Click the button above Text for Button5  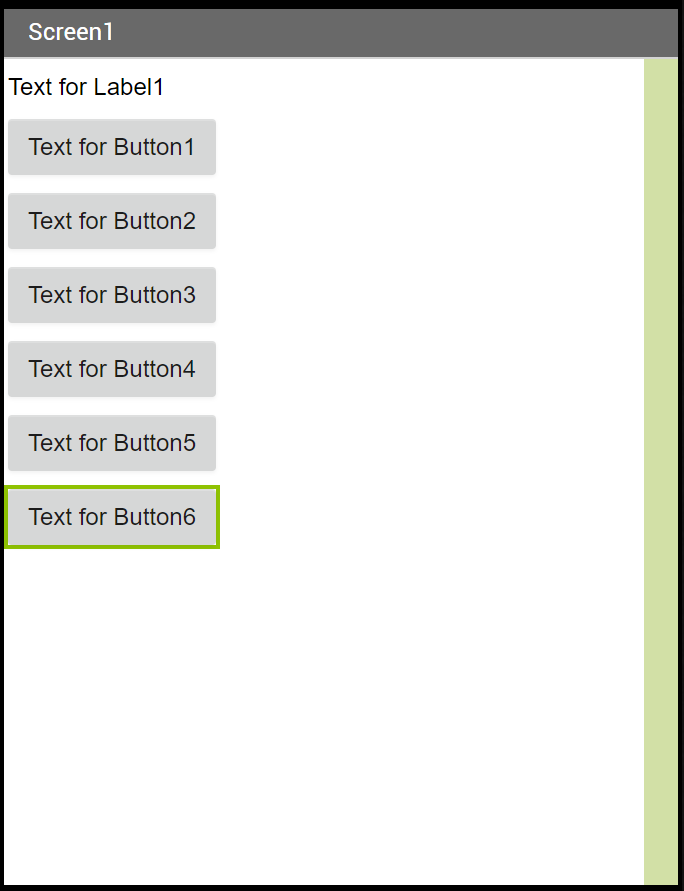click(x=112, y=369)
